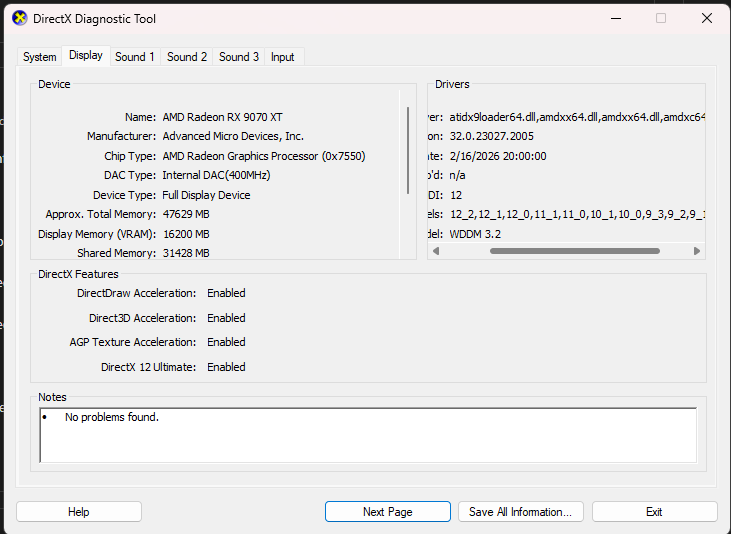731x534 pixels.
Task: Click 'No problems found.' note
Action: pos(112,417)
